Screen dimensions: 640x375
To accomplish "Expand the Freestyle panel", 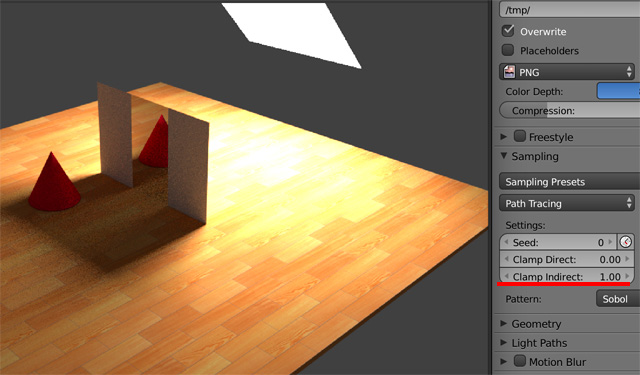I will point(504,137).
